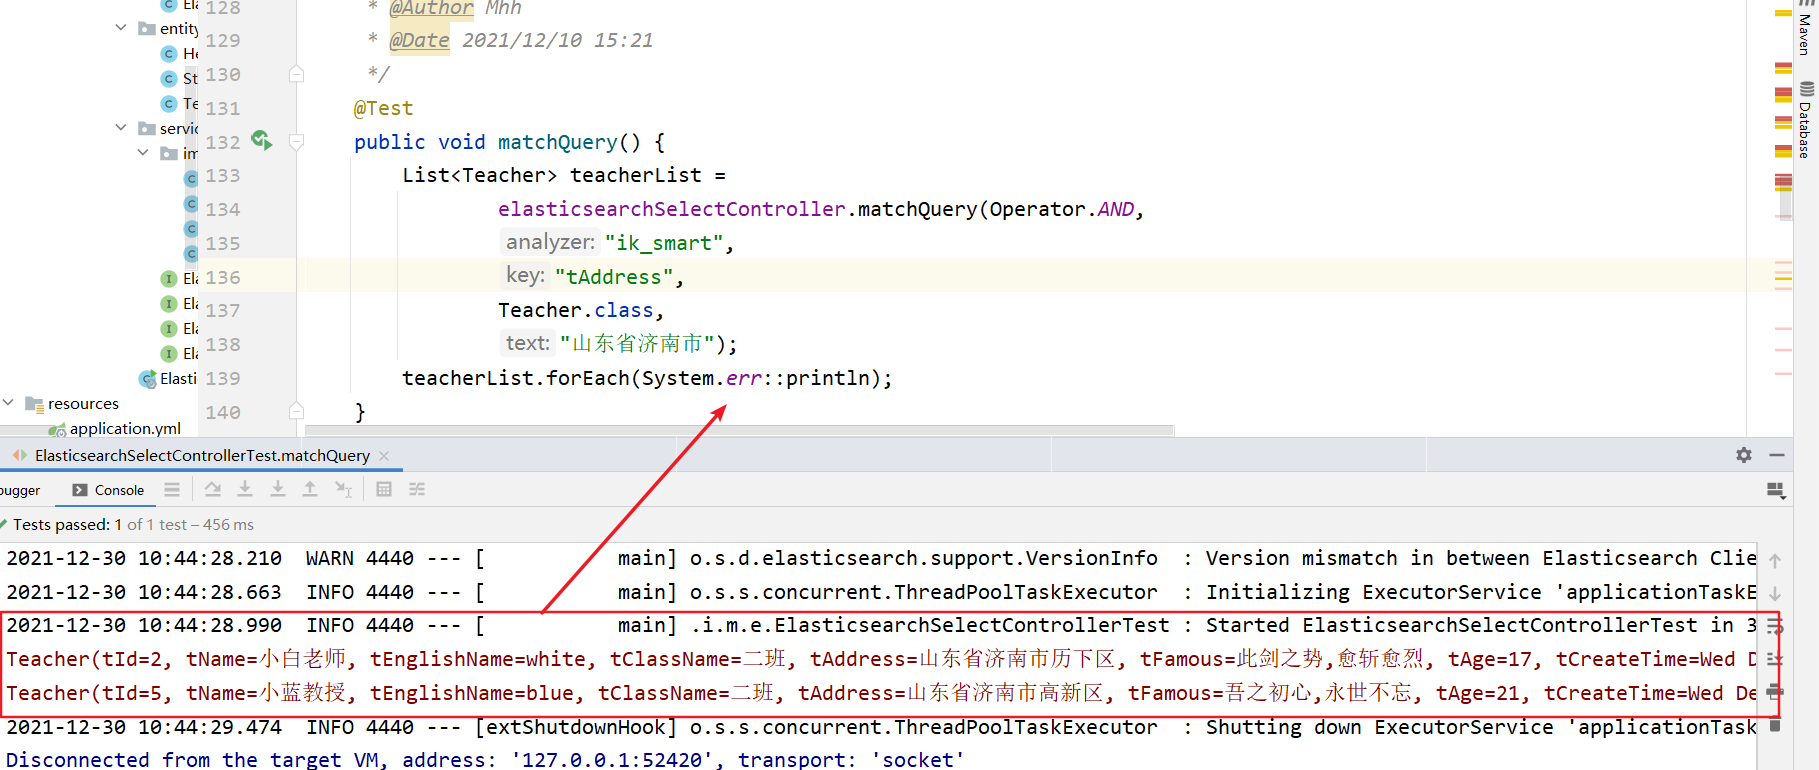This screenshot has width=1819, height=770.
Task: Click the Teacher(tId=2 console output line
Action: tap(880, 659)
